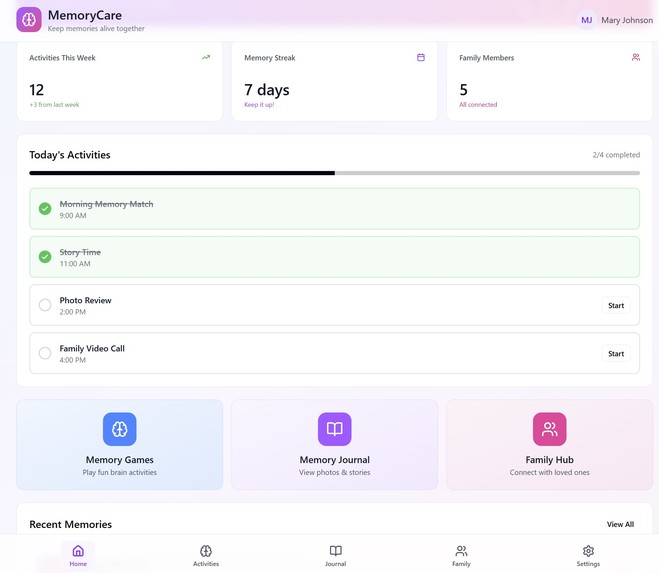Image resolution: width=659 pixels, height=573 pixels.
Task: Click the 'View photos & stories' subtitle
Action: [335, 472]
